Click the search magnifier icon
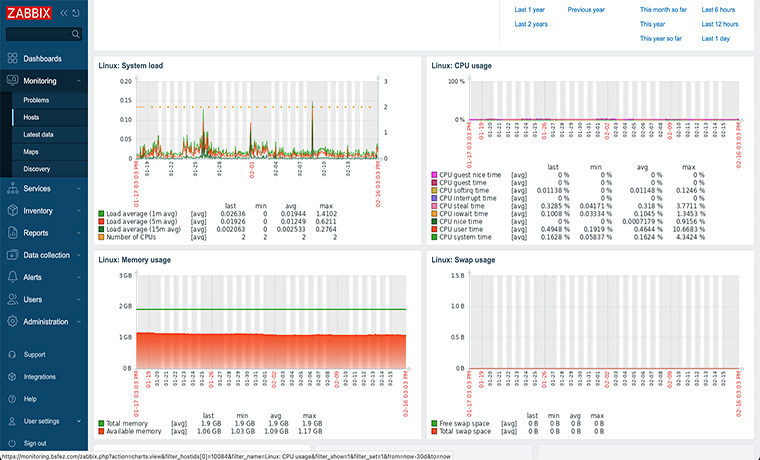 [77, 34]
